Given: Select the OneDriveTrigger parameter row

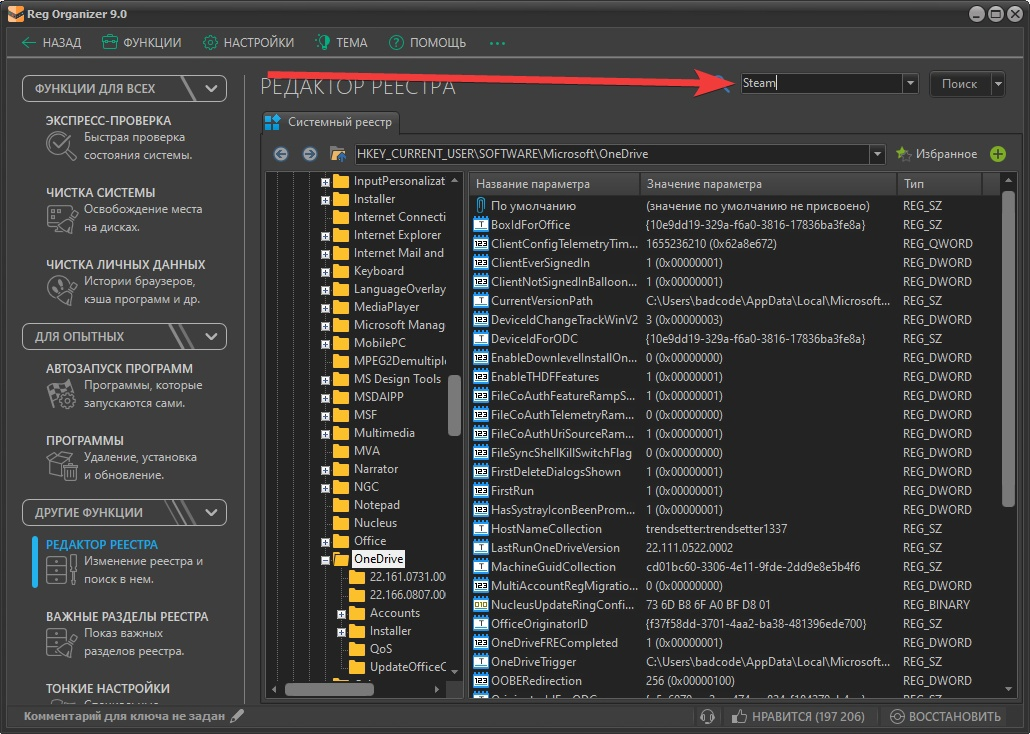Looking at the screenshot, I should click(x=736, y=662).
